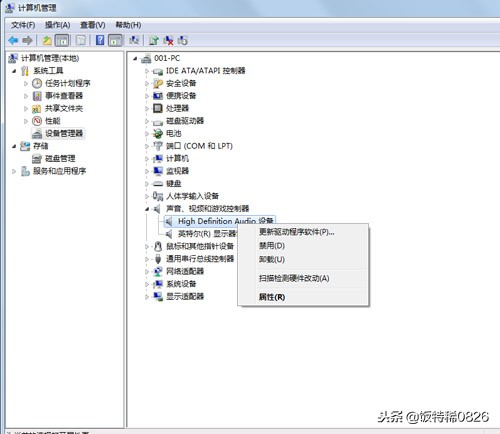
Task: Expand the 性能 node arrow
Action: (x=26, y=121)
